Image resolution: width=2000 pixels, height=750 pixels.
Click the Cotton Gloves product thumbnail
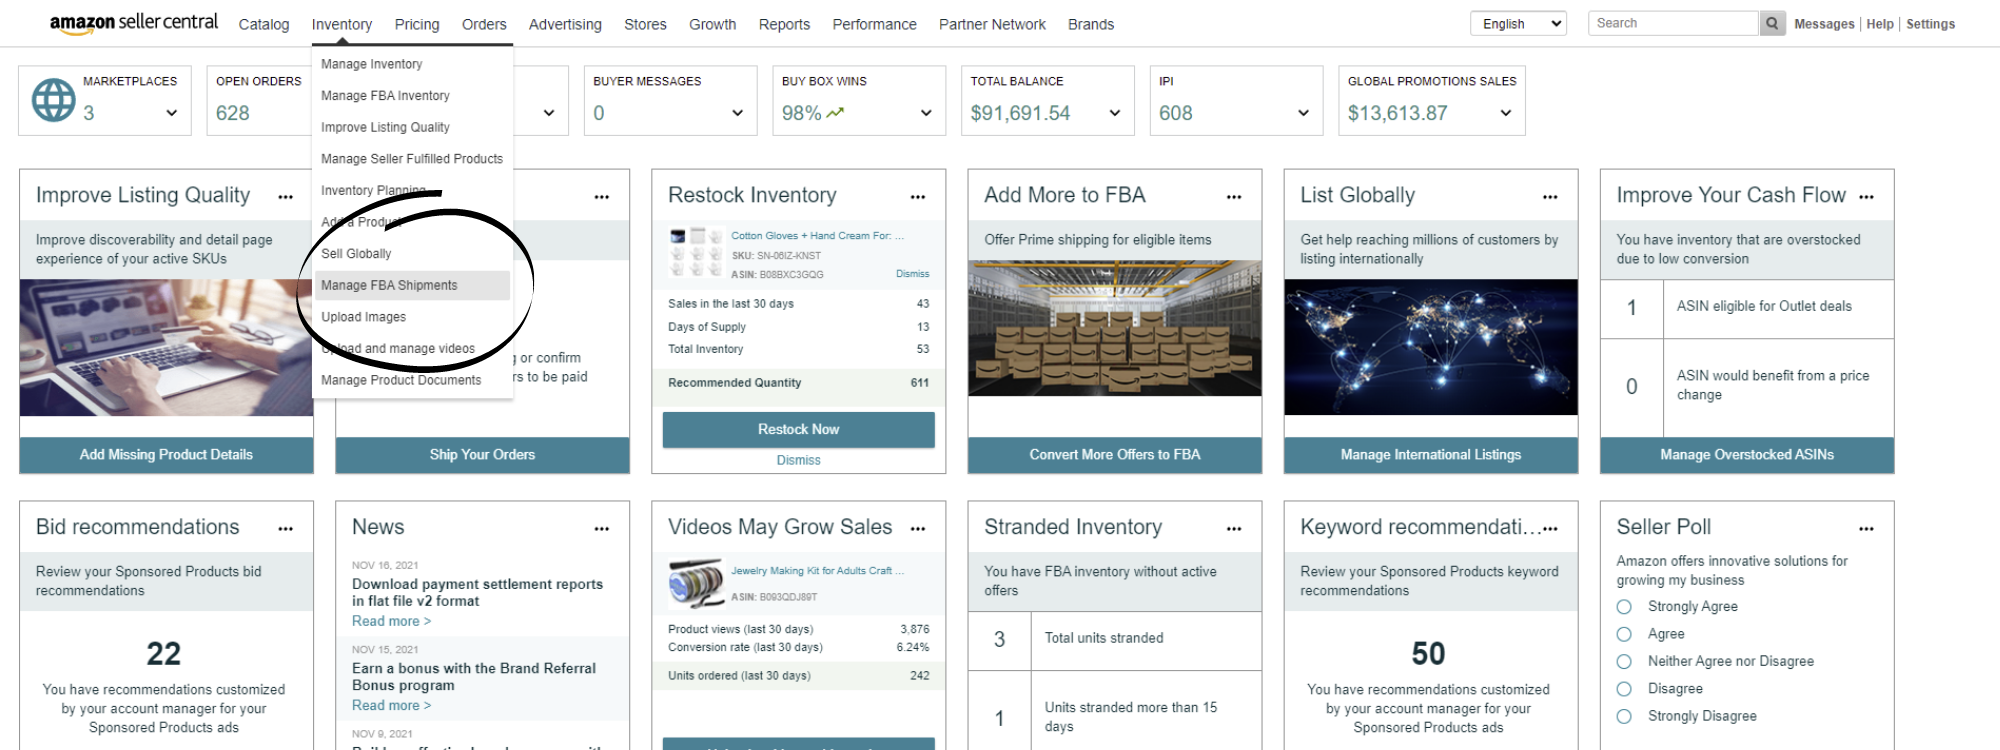(695, 252)
